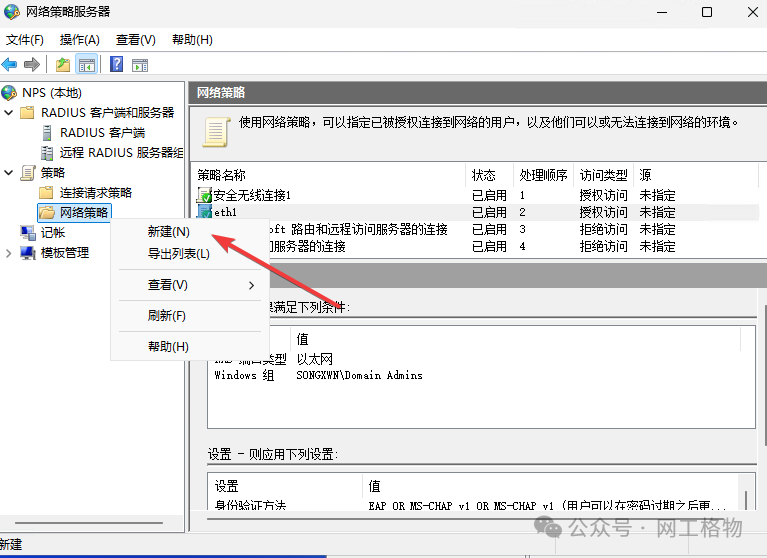Screen dimensions: 767x558
Task: Choose 刷新(F) from context menu
Action: [191, 315]
